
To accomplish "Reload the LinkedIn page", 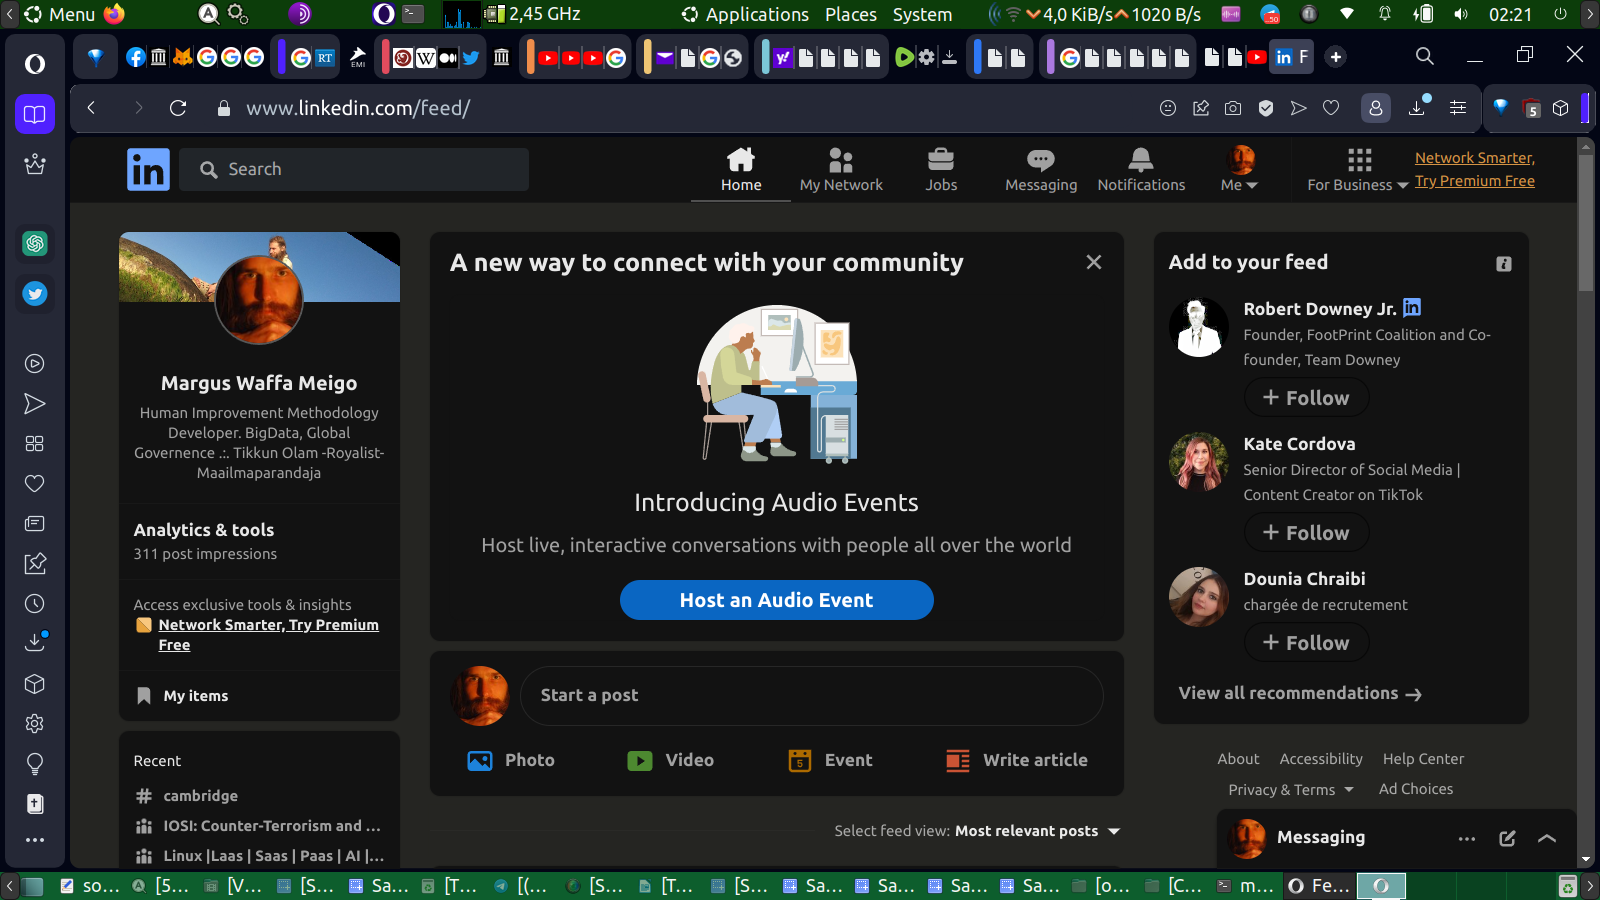I will point(178,108).
